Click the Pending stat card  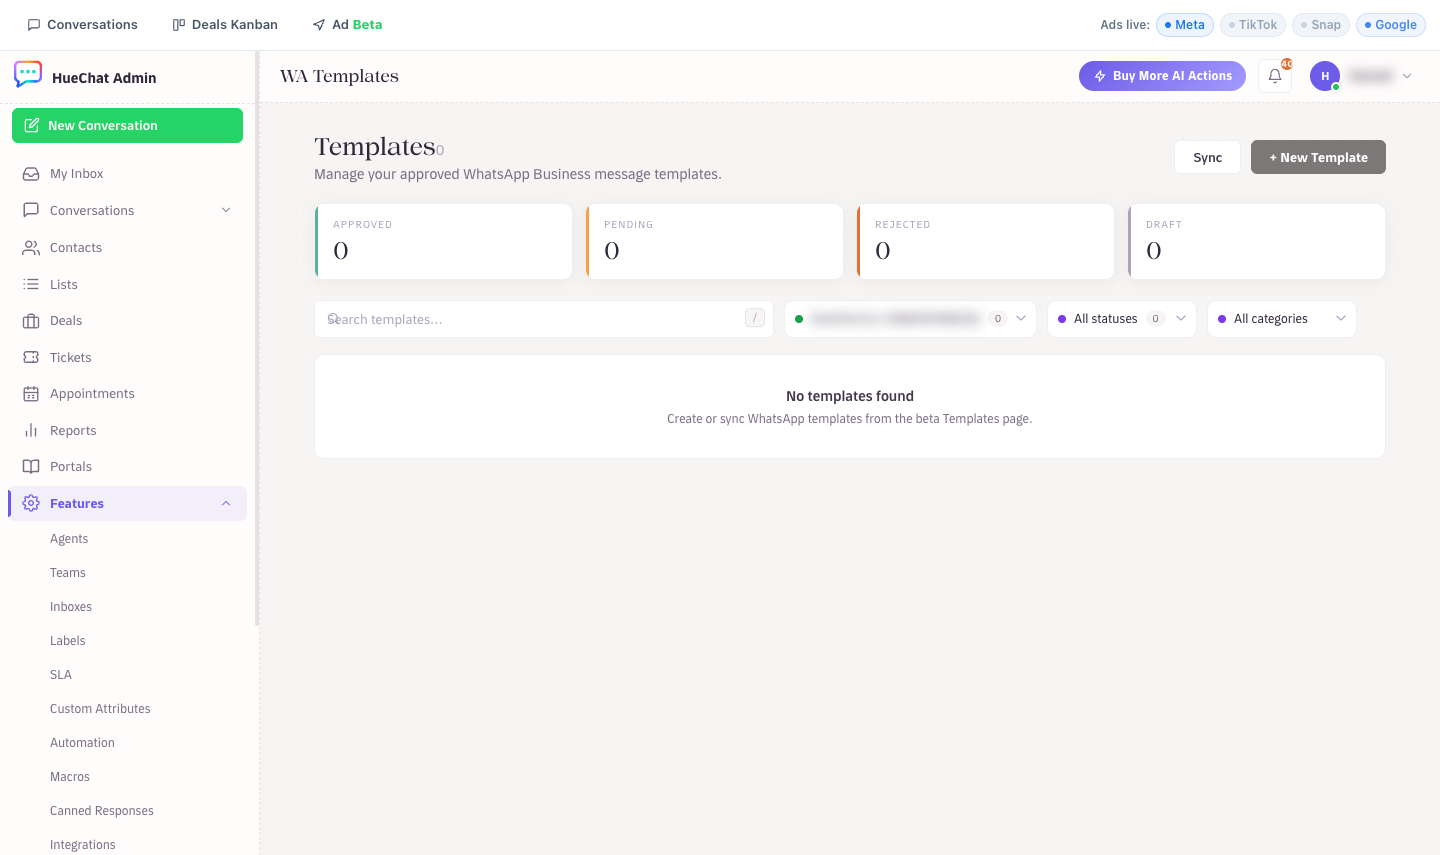pos(714,242)
